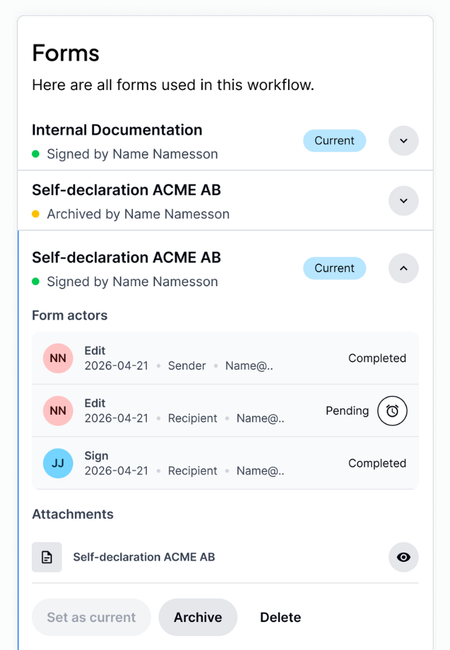Click 'Archived by Name Namesson' status text
The image size is (450, 650).
point(138,214)
